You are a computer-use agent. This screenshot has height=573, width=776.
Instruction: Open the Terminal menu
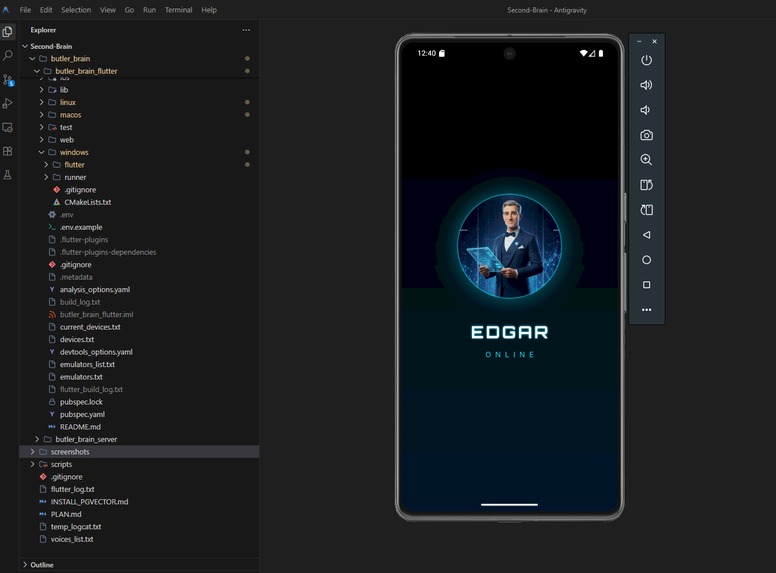(179, 10)
